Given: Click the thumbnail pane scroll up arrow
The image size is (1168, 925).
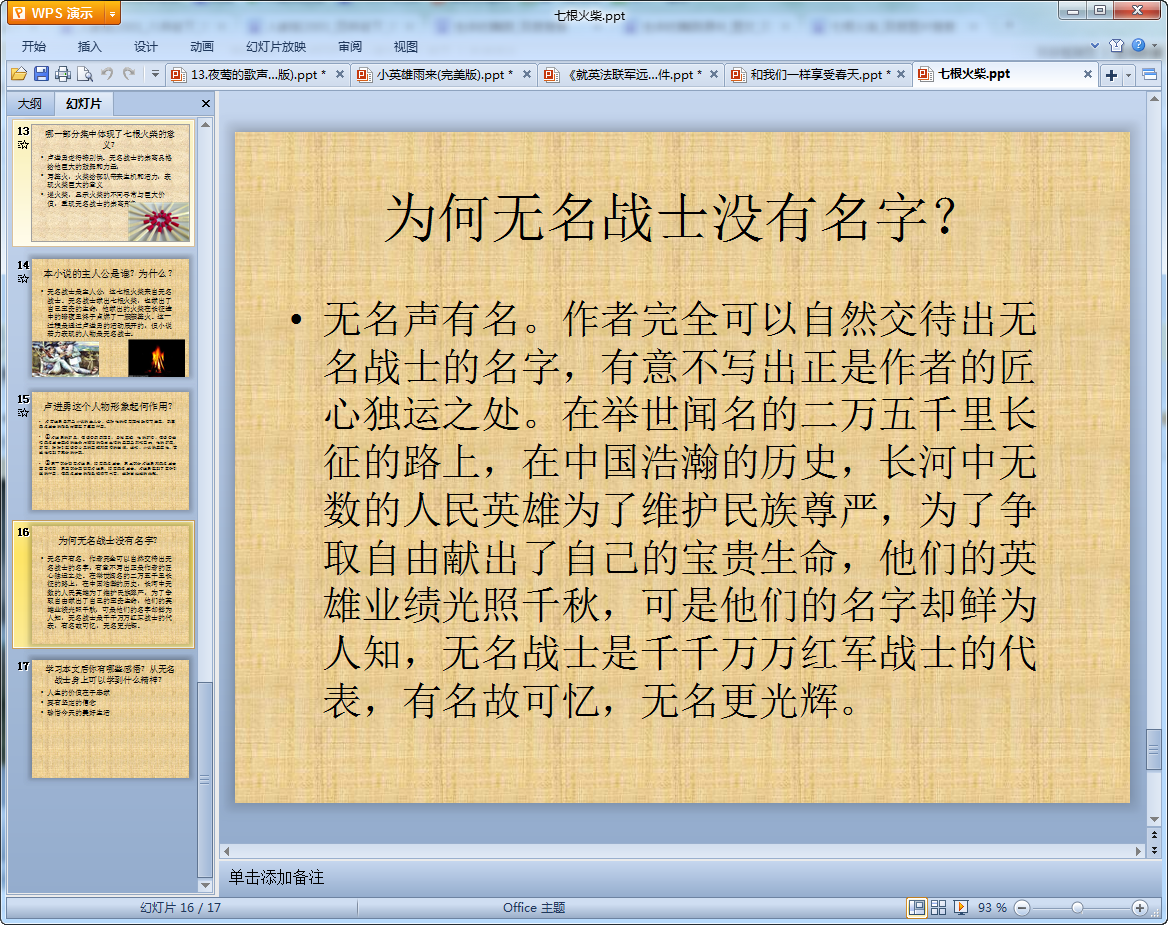Looking at the screenshot, I should pos(205,124).
